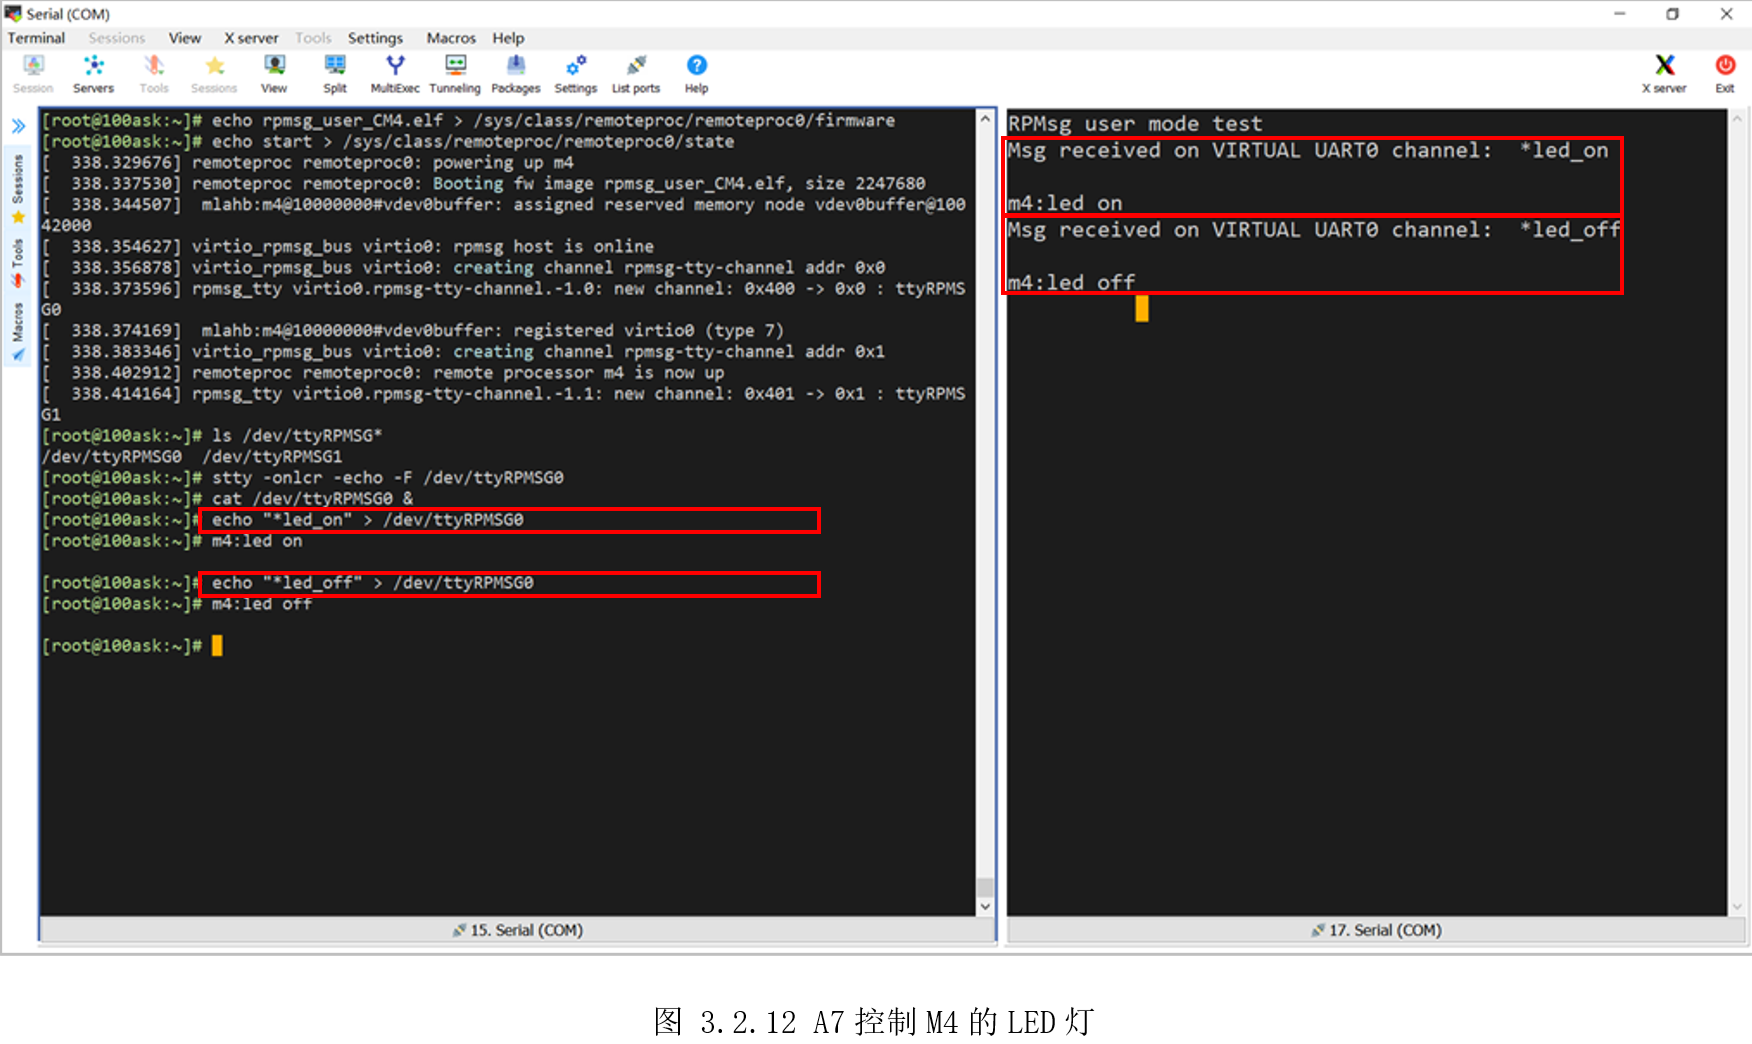Screen dimensions: 1752x1044
Task: Open the Settings toolbar icon
Action: click(x=575, y=72)
